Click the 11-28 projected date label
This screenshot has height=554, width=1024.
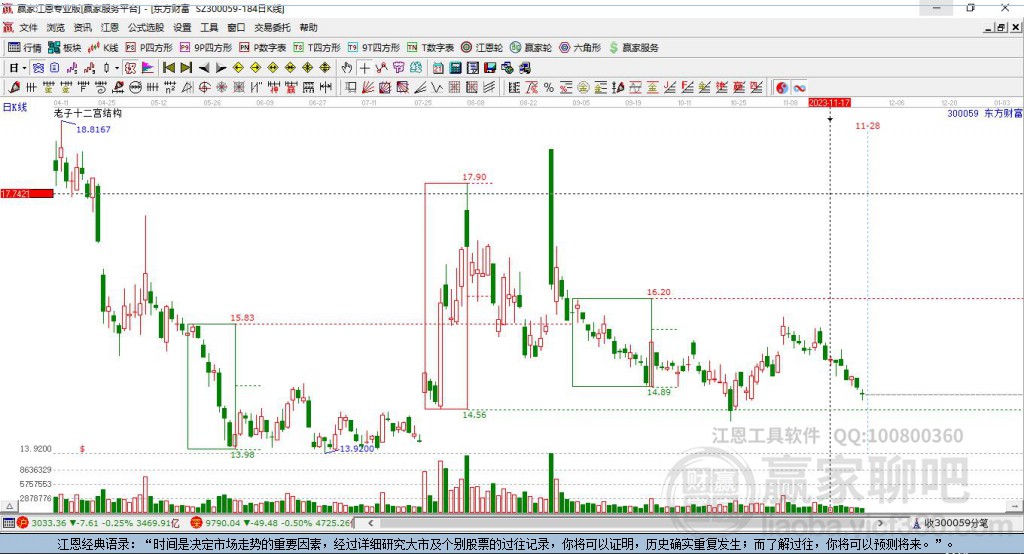coord(867,125)
